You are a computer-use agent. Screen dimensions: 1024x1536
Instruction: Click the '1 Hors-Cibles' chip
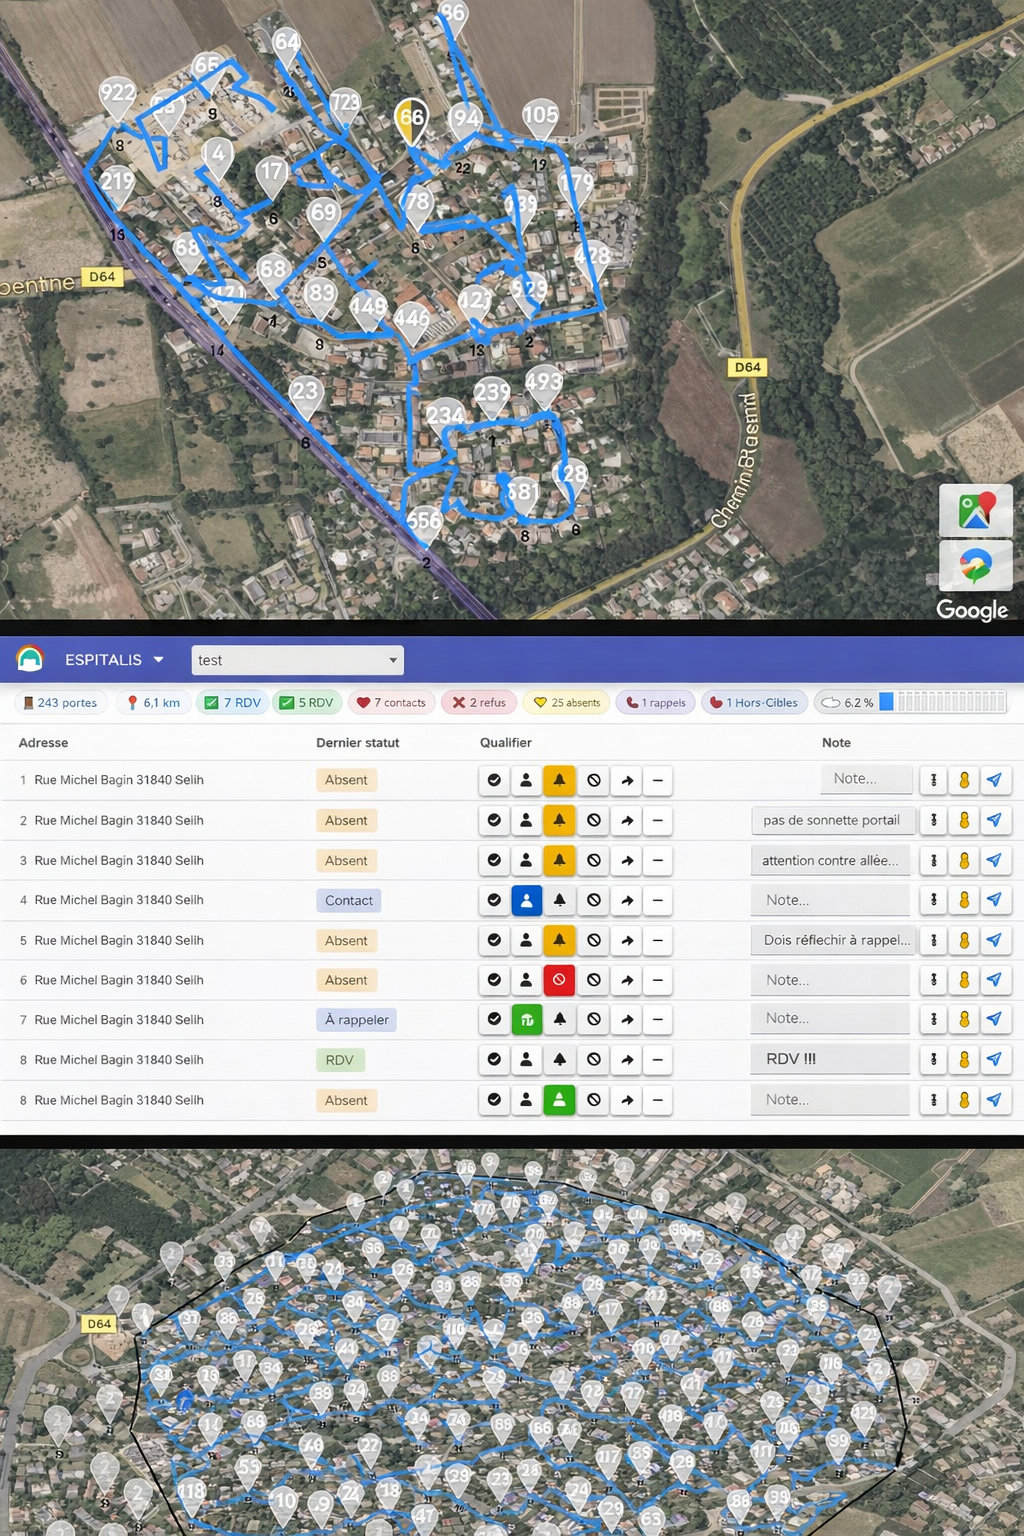[754, 703]
